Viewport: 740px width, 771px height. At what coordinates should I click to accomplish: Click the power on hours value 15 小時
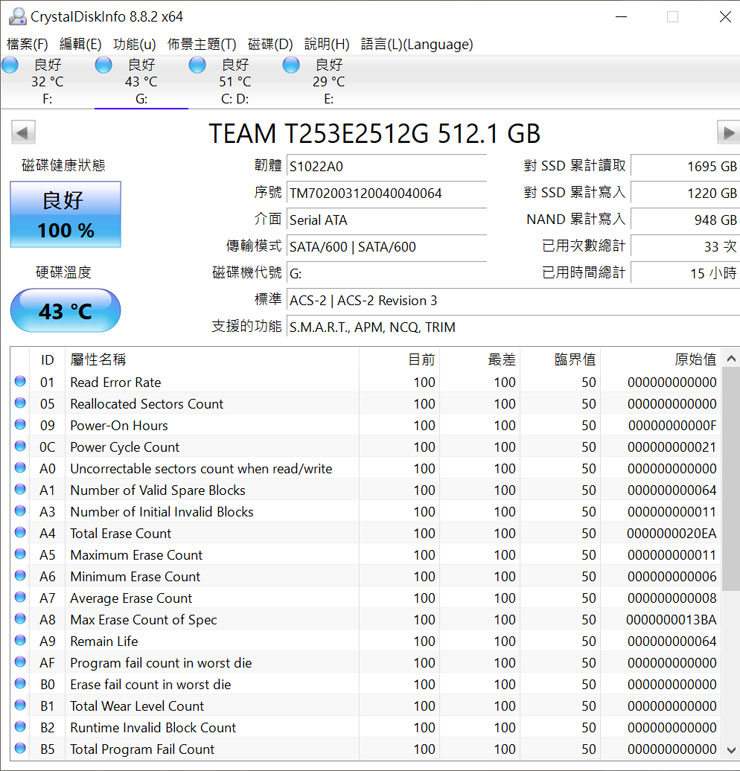click(x=685, y=273)
